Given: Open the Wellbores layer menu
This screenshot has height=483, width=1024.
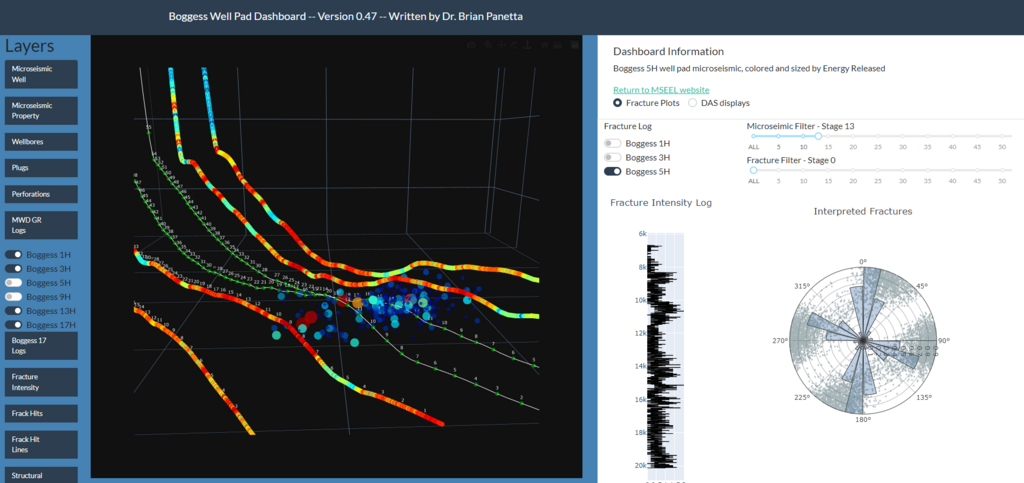Looking at the screenshot, I should click(x=41, y=141).
